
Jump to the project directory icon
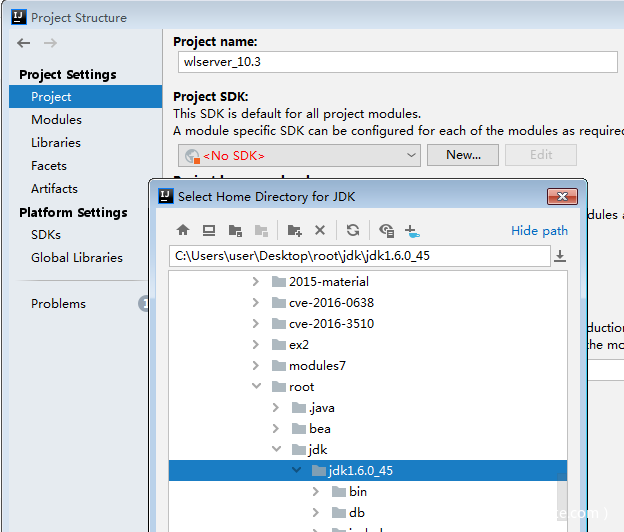pyautogui.click(x=235, y=230)
